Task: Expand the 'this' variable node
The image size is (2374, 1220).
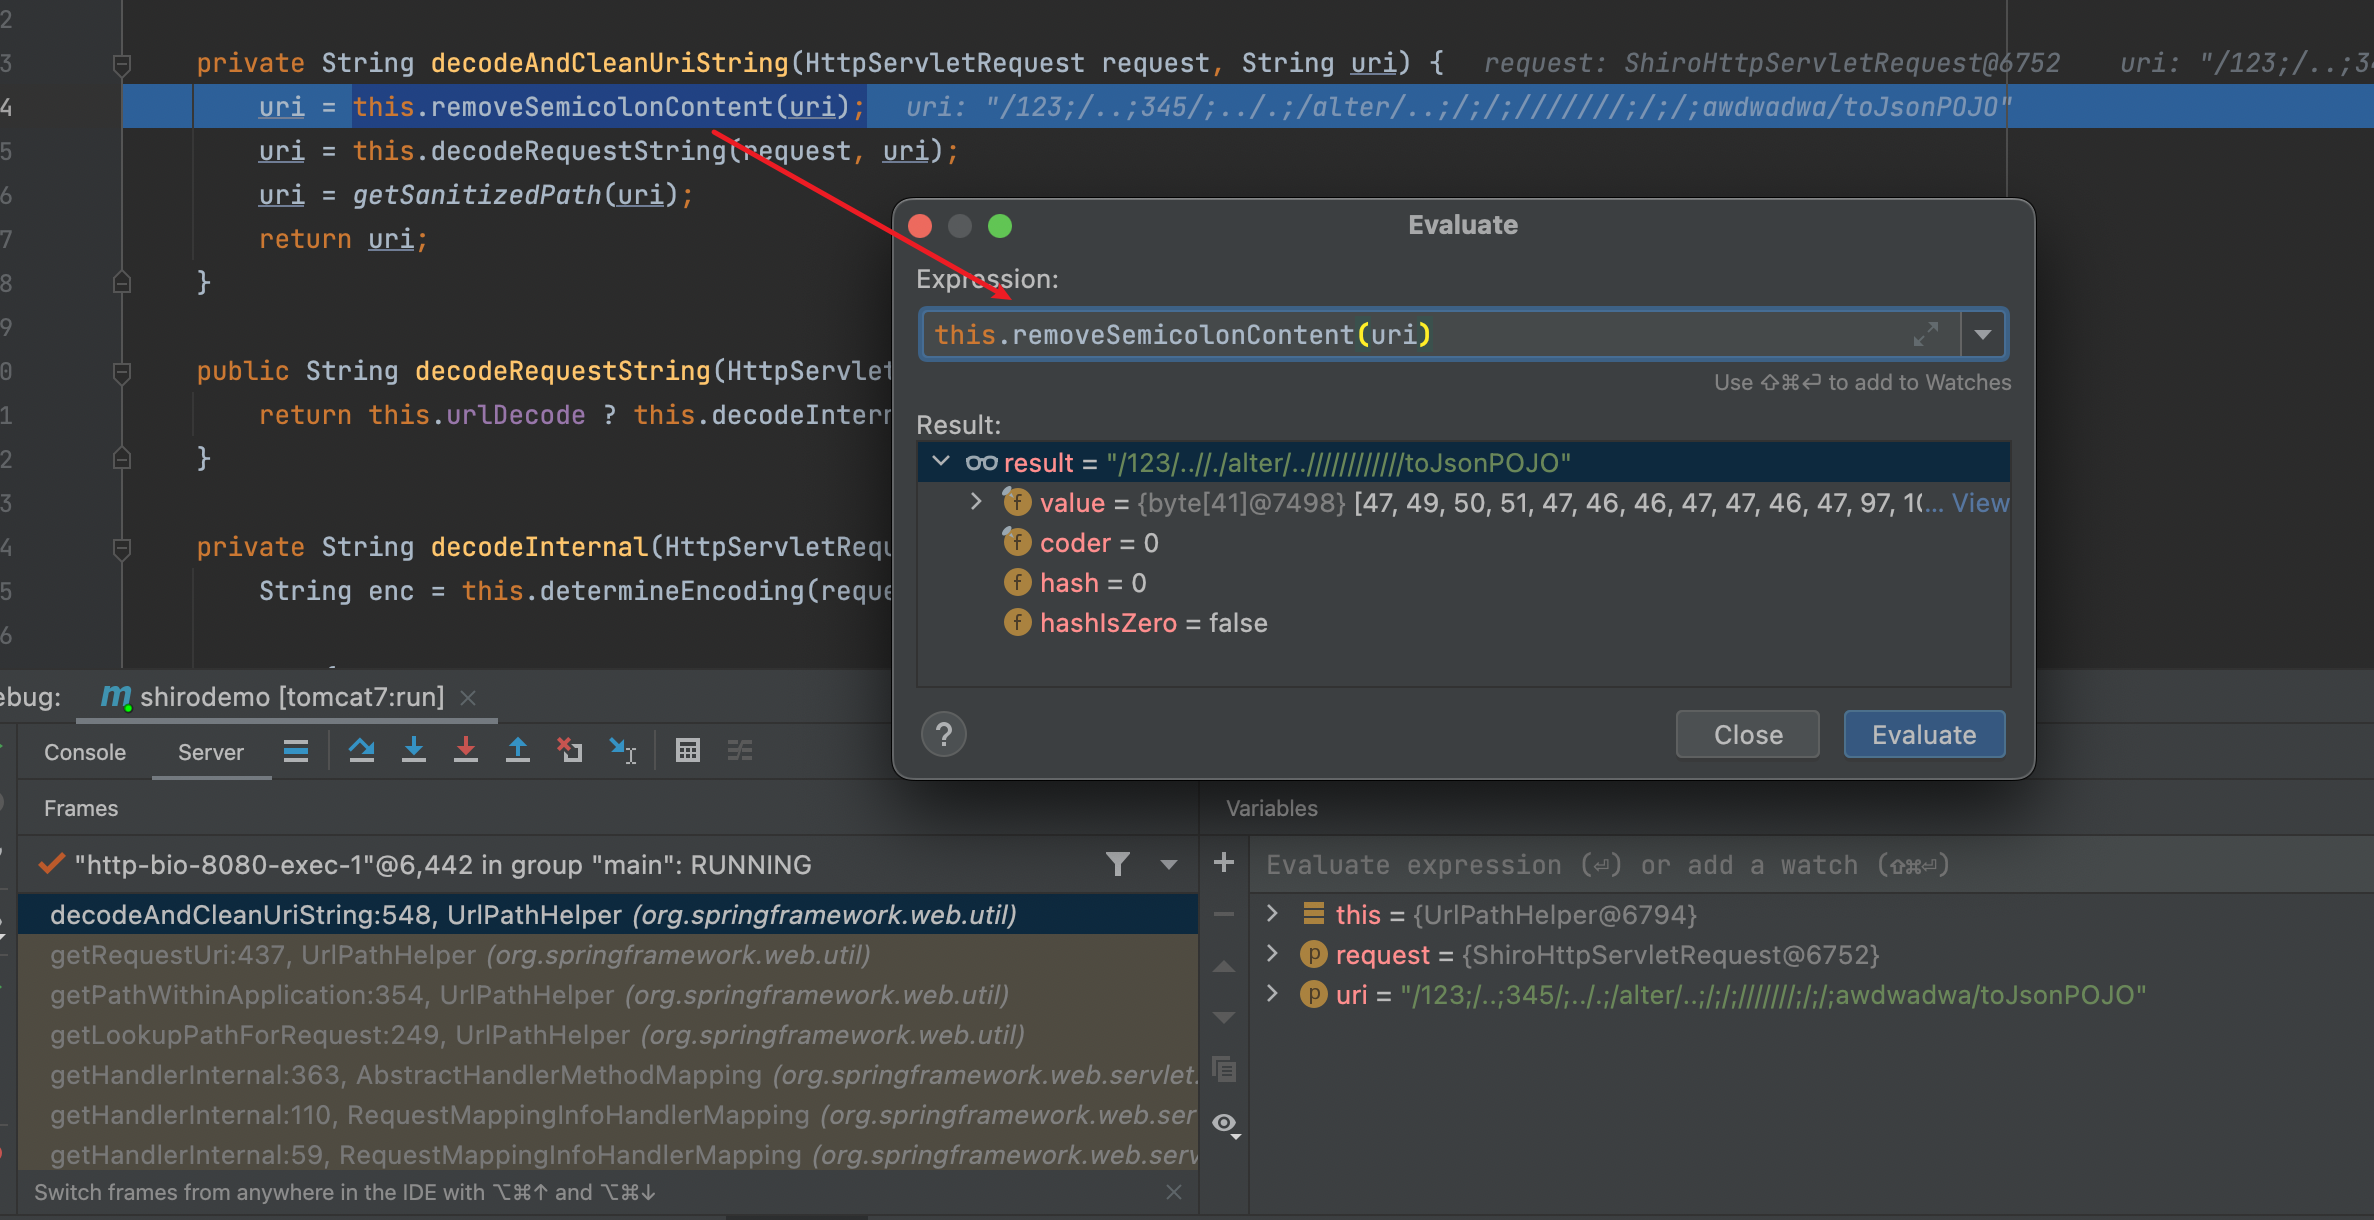Action: tap(1272, 914)
